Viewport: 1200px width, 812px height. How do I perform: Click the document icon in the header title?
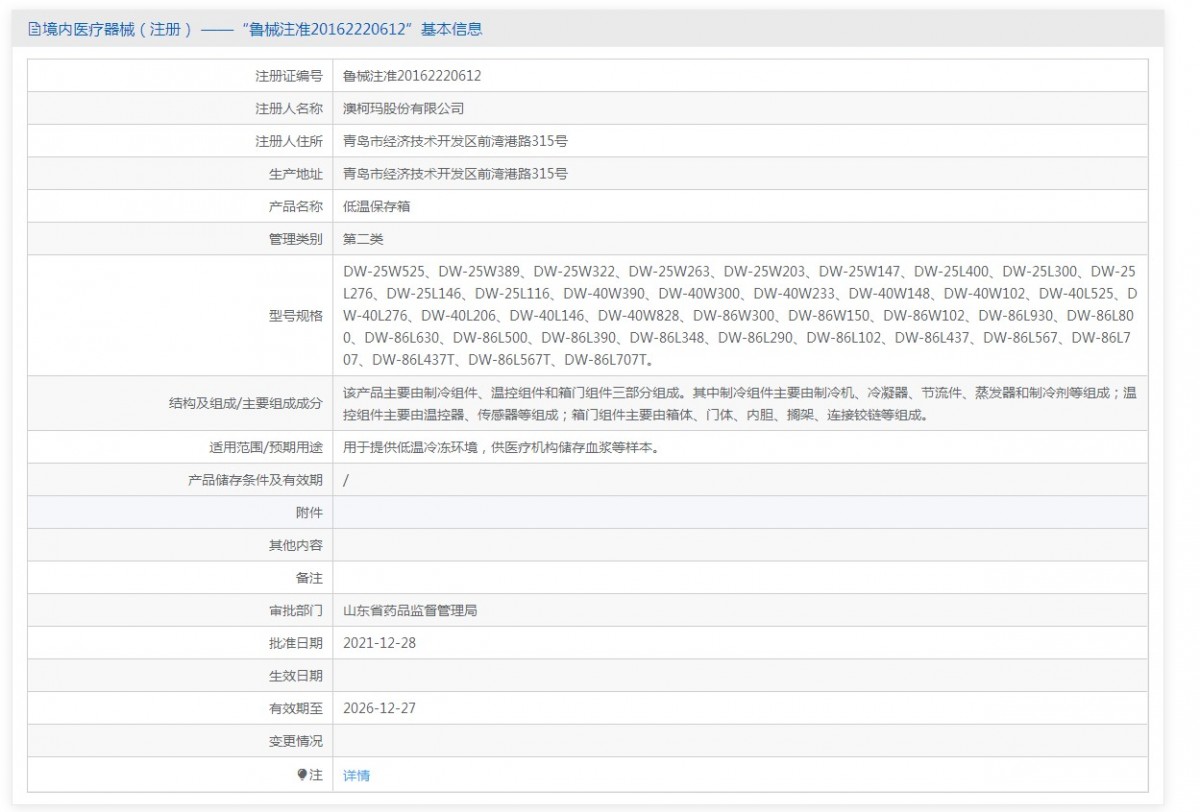point(35,29)
